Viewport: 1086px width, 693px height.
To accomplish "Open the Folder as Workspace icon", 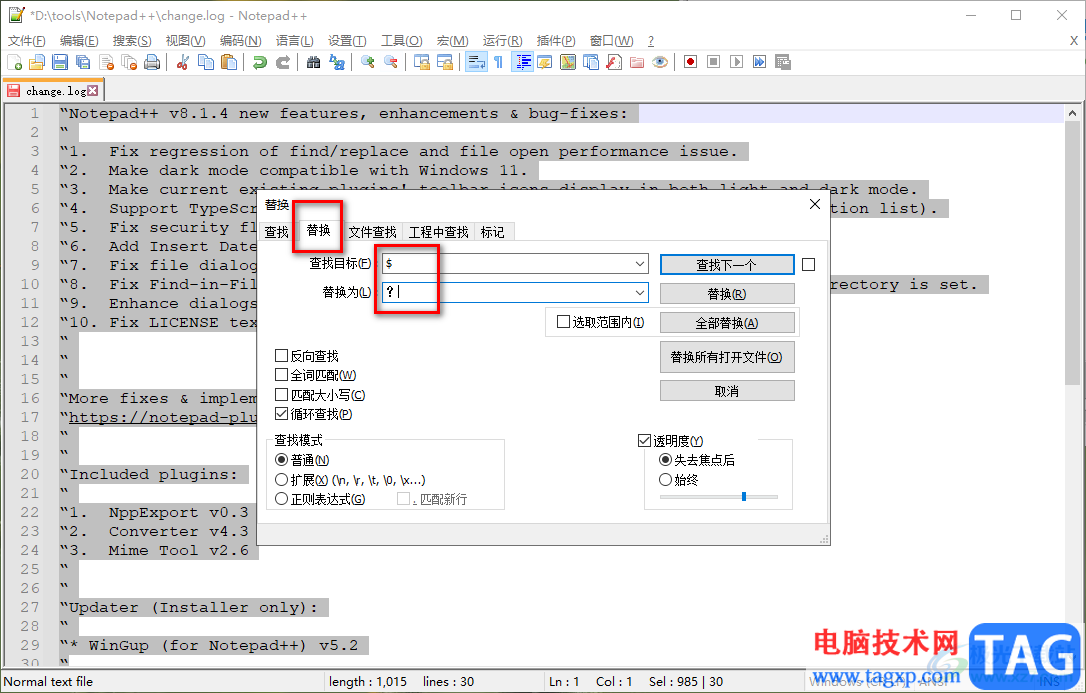I will (x=637, y=62).
